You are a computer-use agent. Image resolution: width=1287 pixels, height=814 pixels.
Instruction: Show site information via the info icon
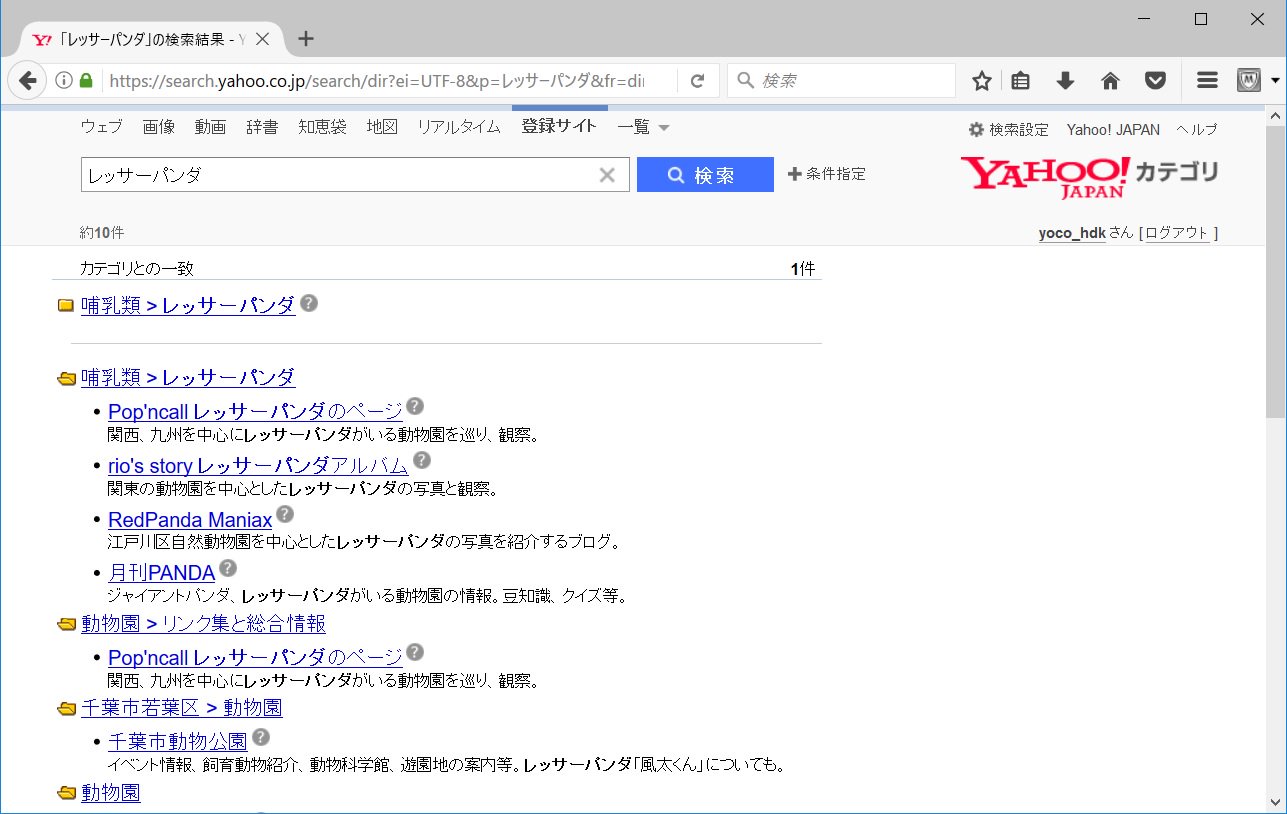[x=64, y=81]
